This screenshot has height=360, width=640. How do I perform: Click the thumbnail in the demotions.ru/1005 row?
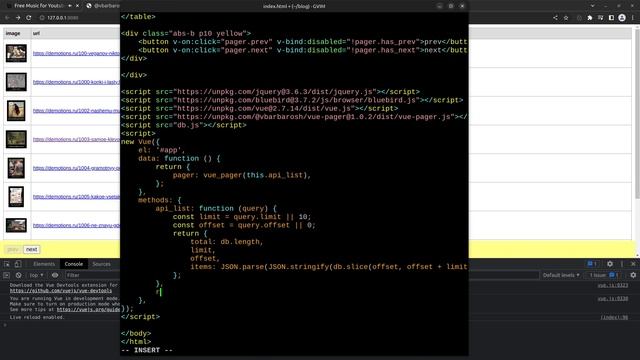(x=16, y=197)
